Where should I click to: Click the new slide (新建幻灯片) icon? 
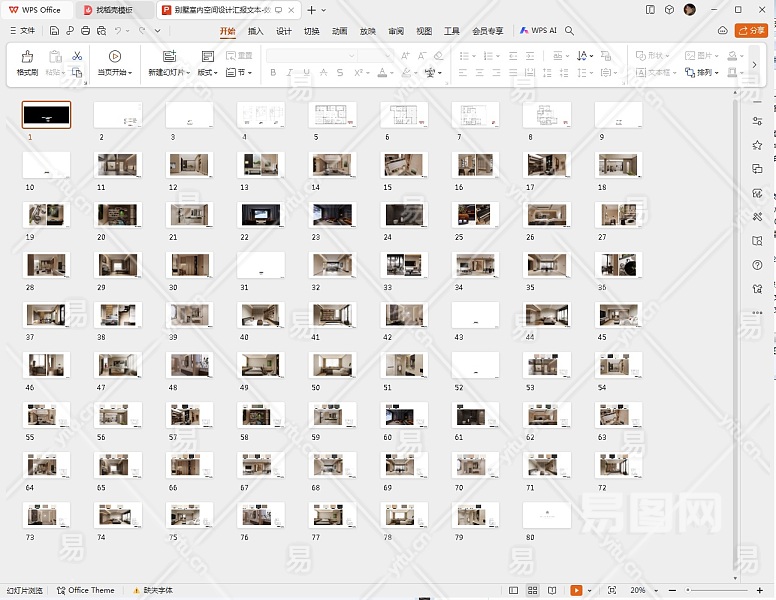[169, 57]
